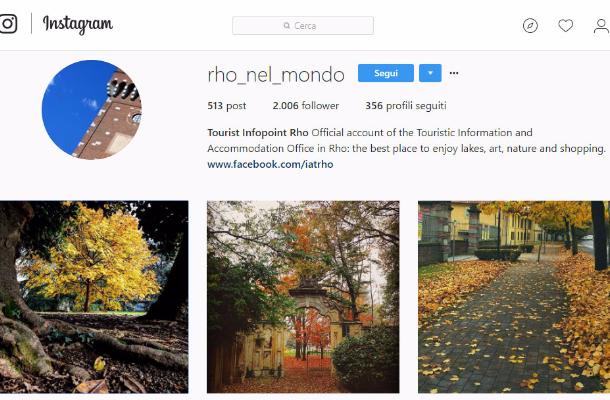Screen dimensions: 610x400
Task: Click the rho_nel_mondo profile picture
Action: point(92,110)
